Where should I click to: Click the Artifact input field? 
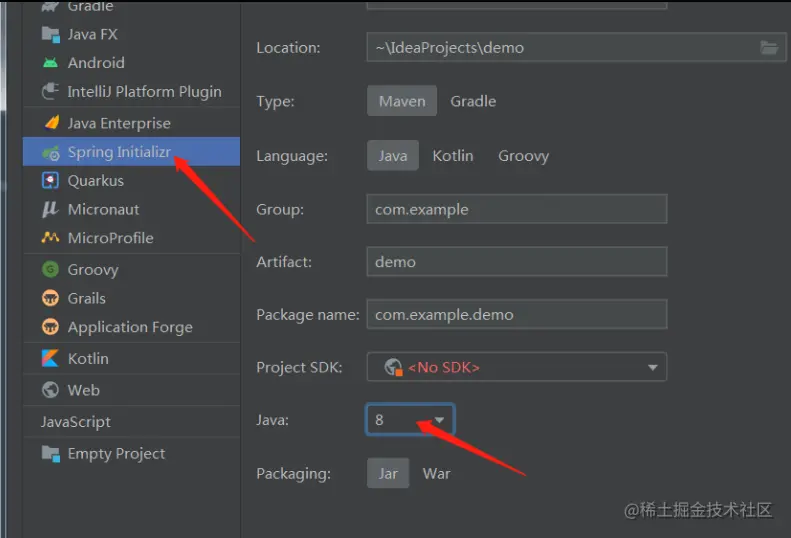[517, 261]
